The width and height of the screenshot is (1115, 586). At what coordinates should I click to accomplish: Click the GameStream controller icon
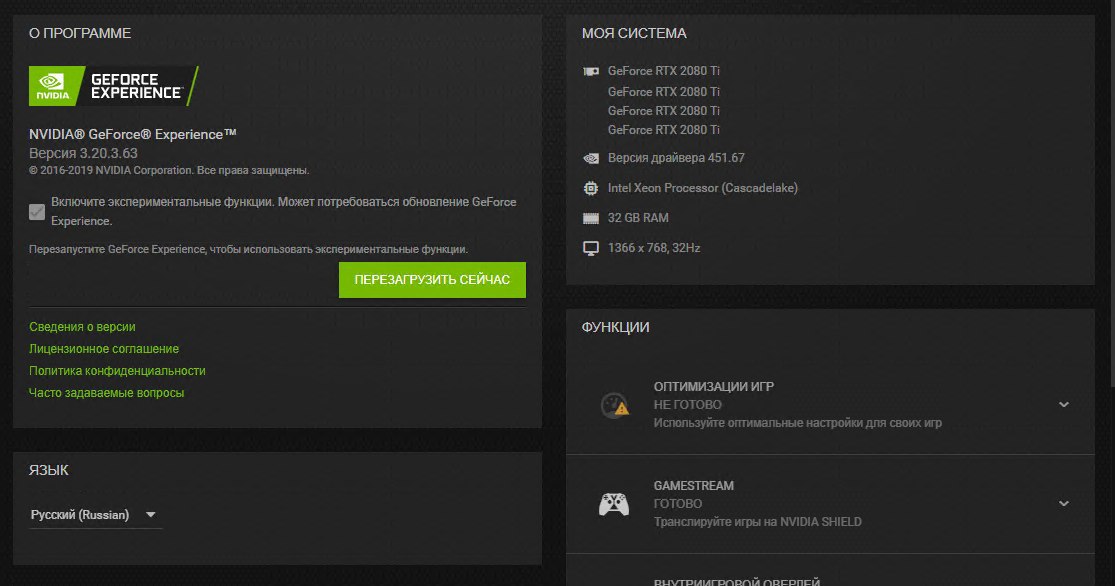[x=614, y=504]
